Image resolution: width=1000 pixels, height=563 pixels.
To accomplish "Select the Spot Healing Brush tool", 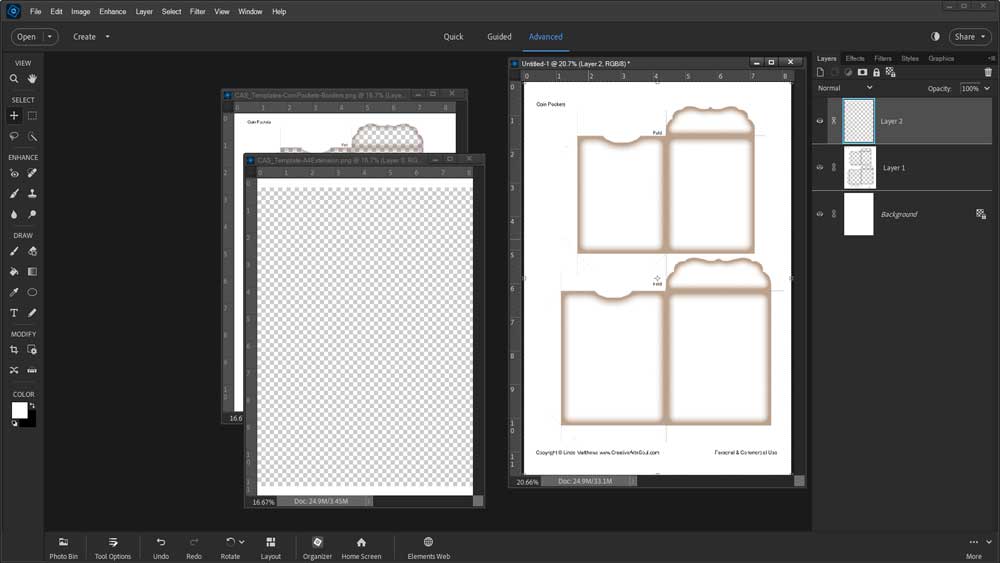I will [32, 173].
